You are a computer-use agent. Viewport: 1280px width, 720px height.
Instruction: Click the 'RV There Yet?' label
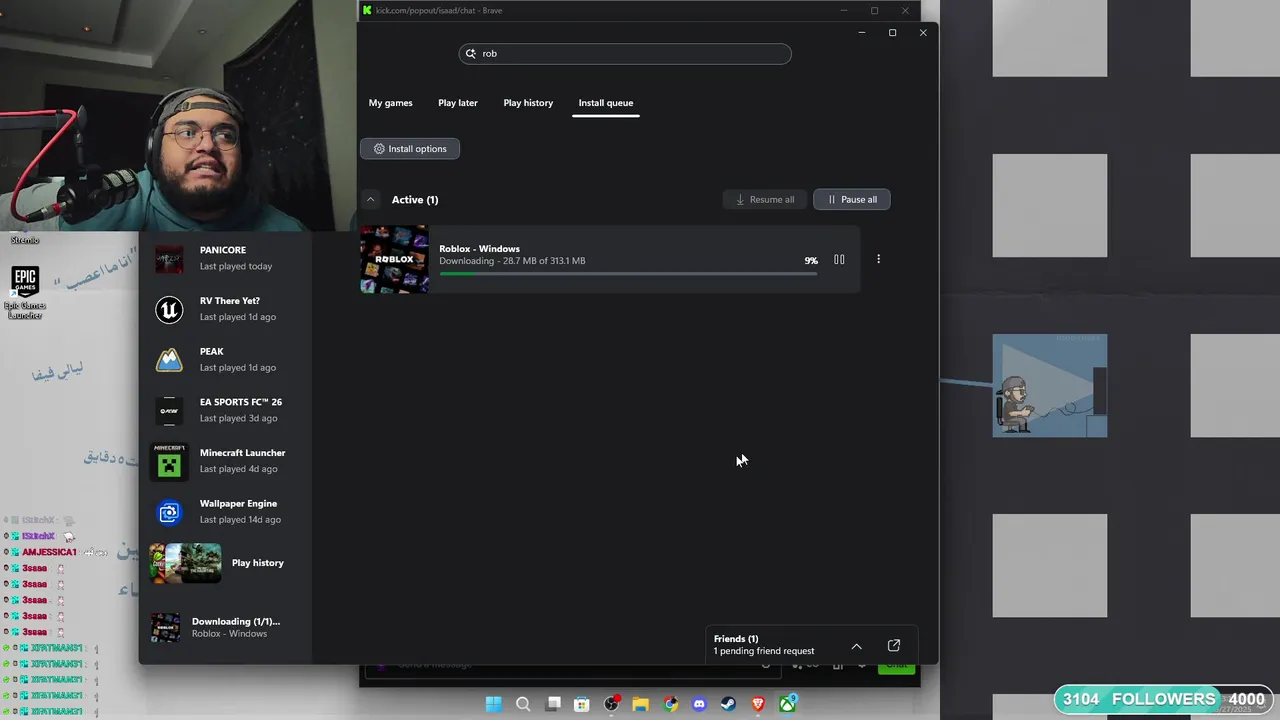230,301
